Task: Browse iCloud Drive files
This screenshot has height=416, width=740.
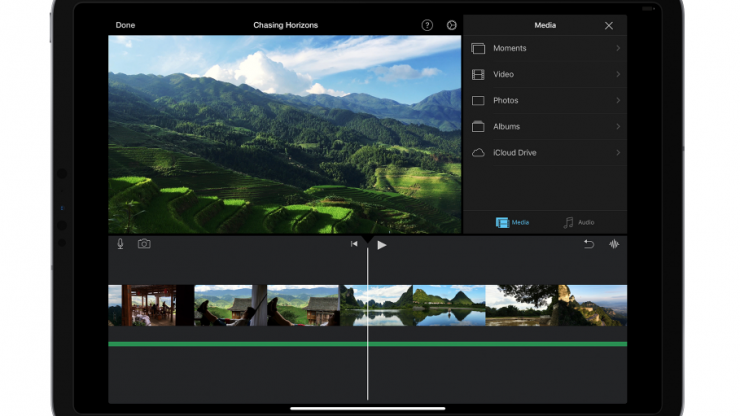Action: point(545,152)
